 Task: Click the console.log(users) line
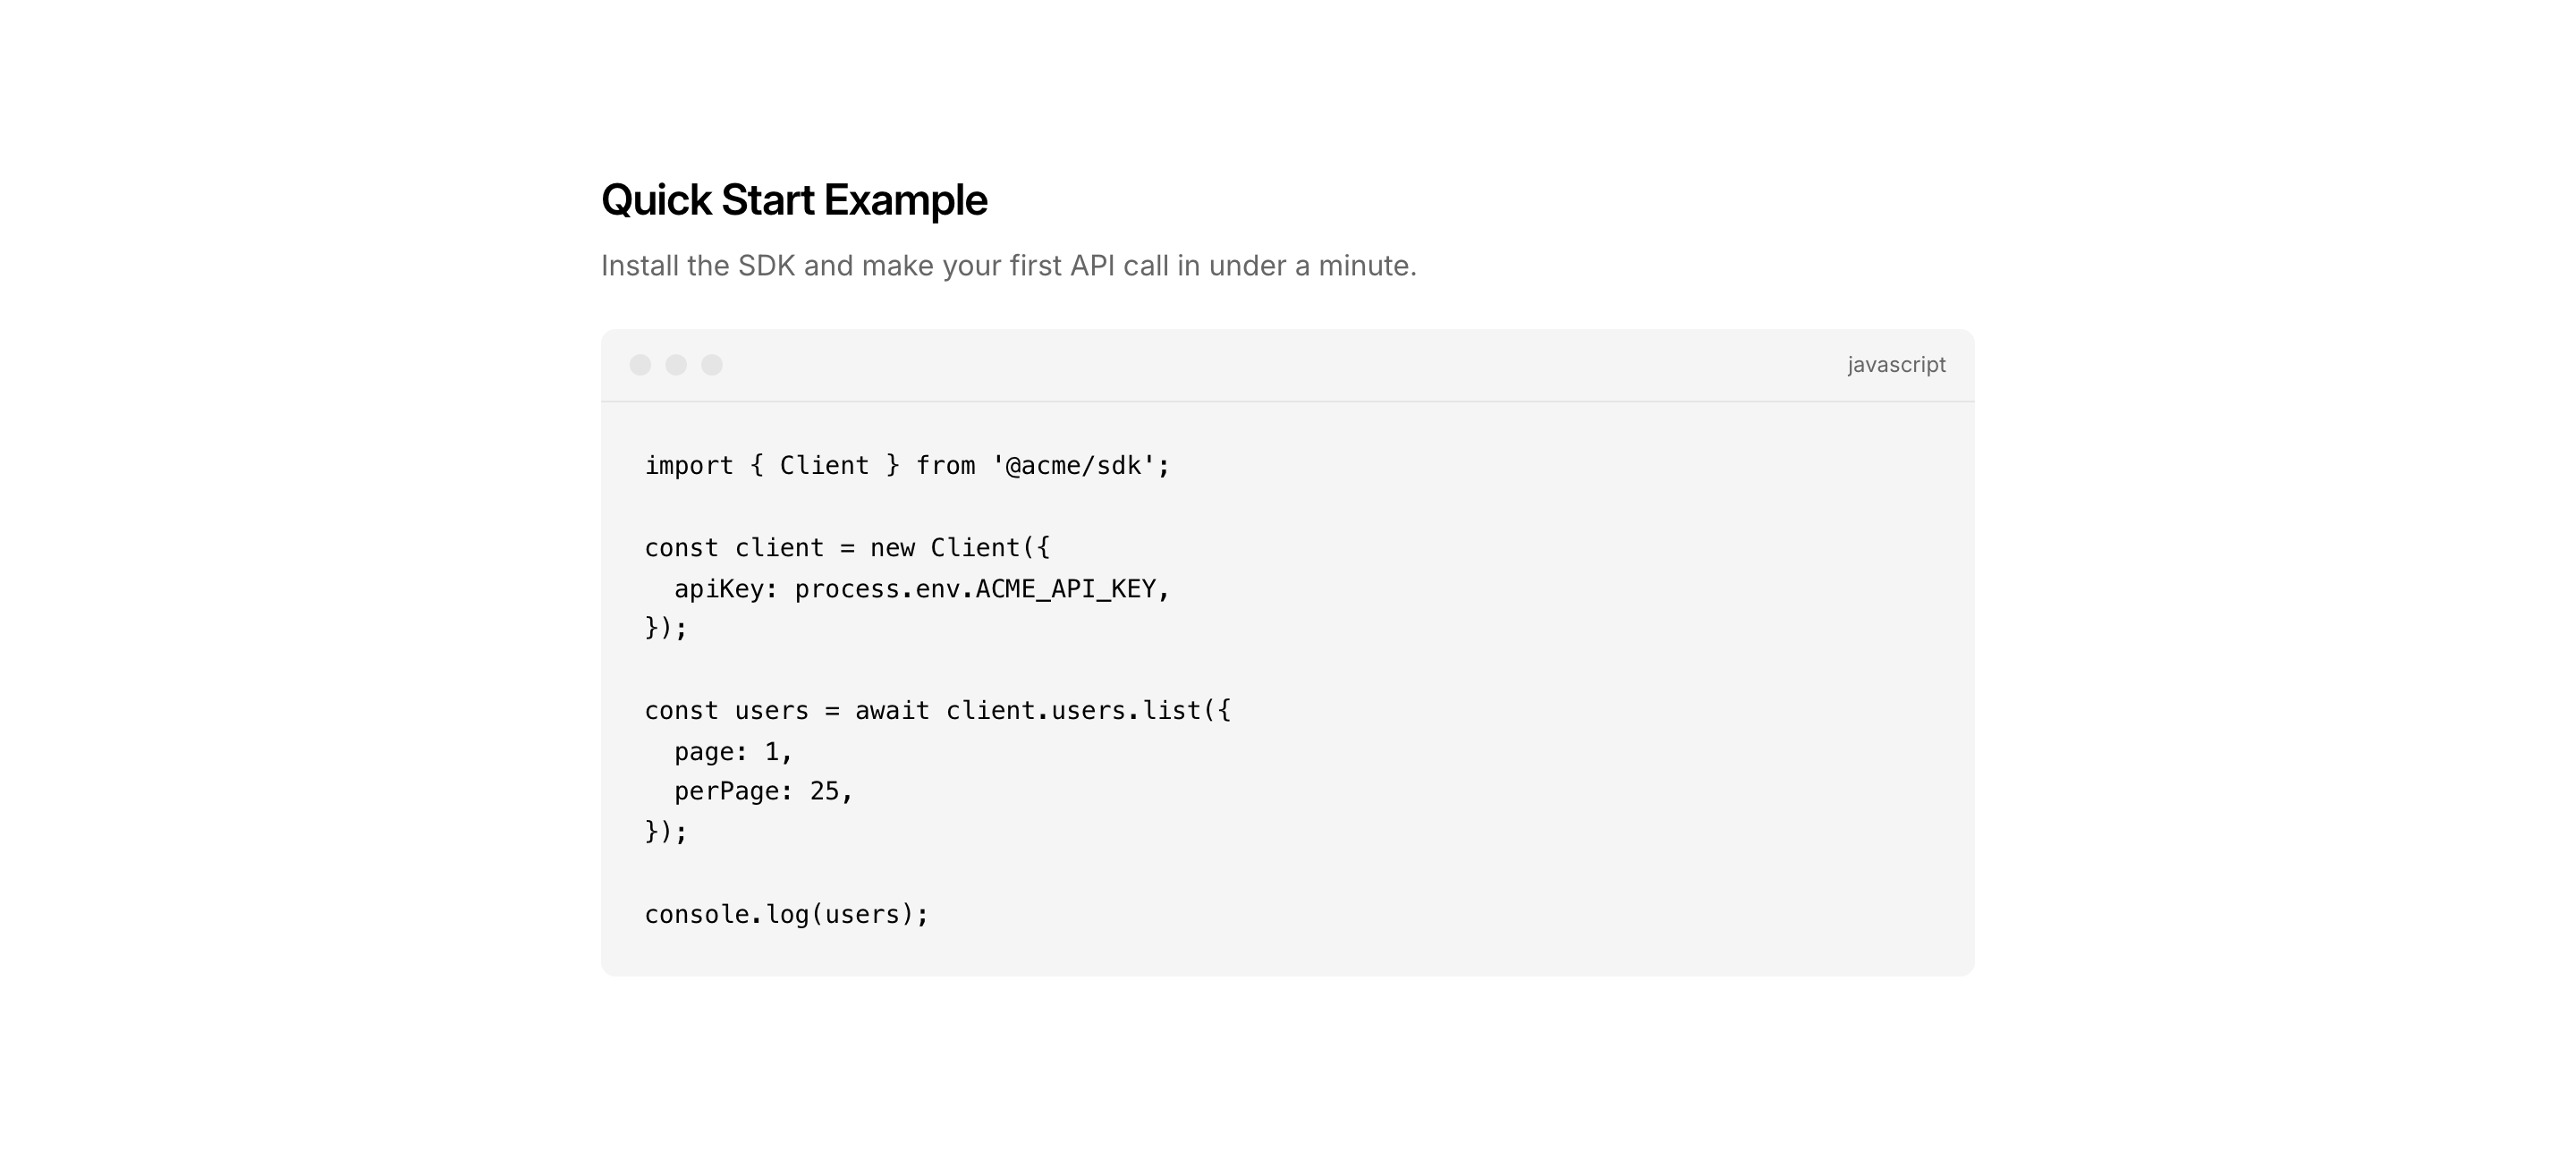pyautogui.click(x=786, y=914)
